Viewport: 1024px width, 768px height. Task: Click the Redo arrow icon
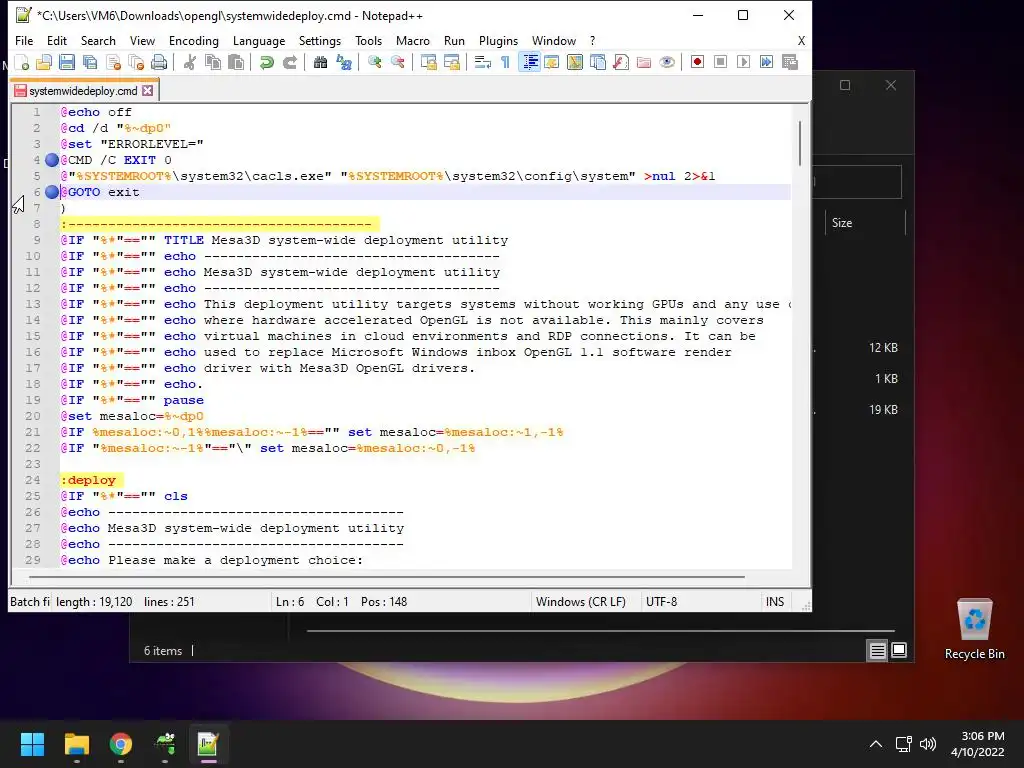coord(290,63)
